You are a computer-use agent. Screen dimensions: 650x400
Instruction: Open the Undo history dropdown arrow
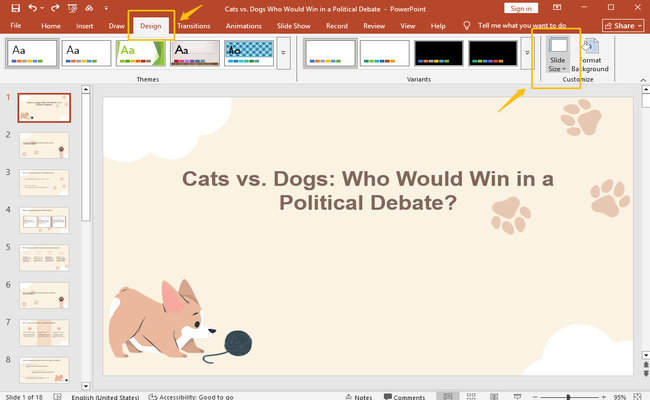tap(42, 8)
